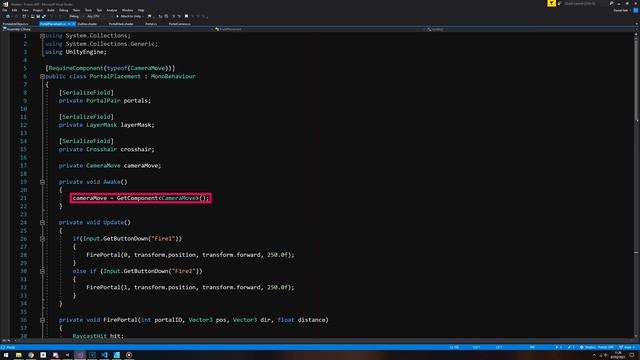This screenshot has height=360, width=640.
Task: Click the text 'private PortalPair portals;'
Action: tap(104, 100)
